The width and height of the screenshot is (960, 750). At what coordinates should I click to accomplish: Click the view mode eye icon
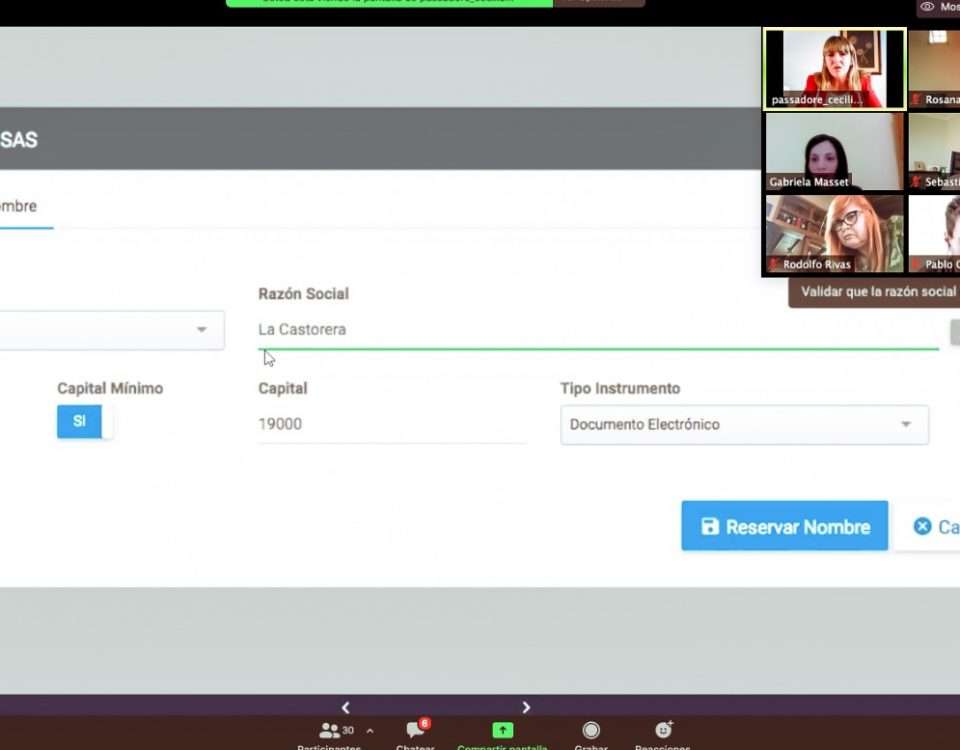(928, 7)
